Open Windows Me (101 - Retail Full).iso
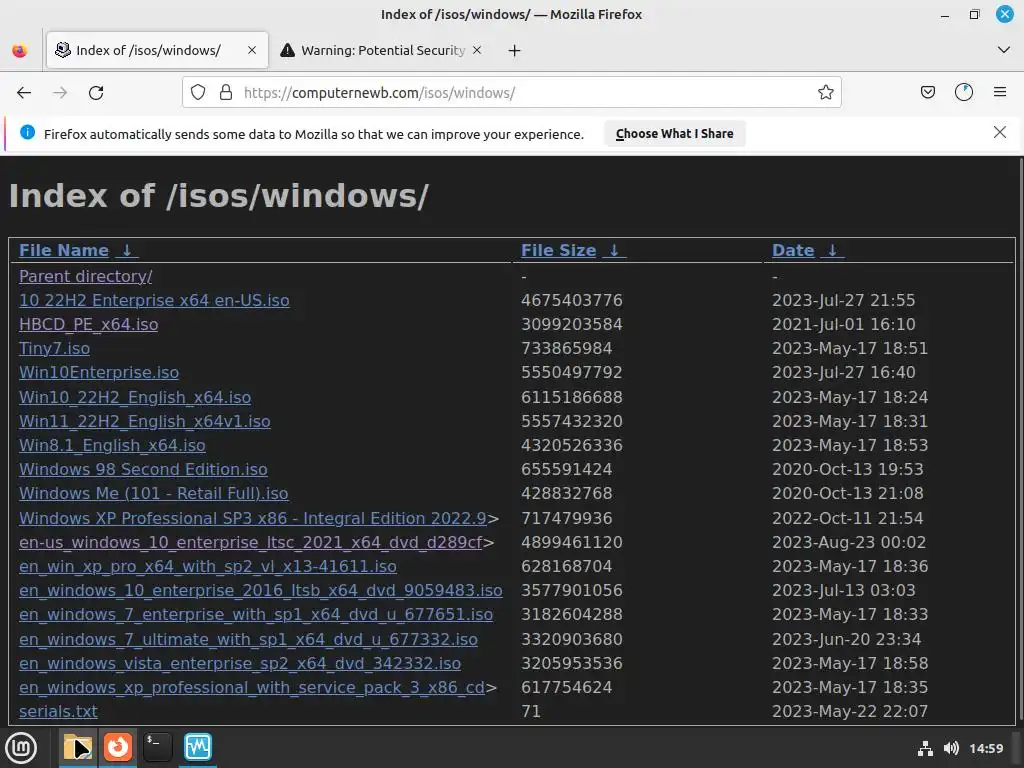 [153, 493]
